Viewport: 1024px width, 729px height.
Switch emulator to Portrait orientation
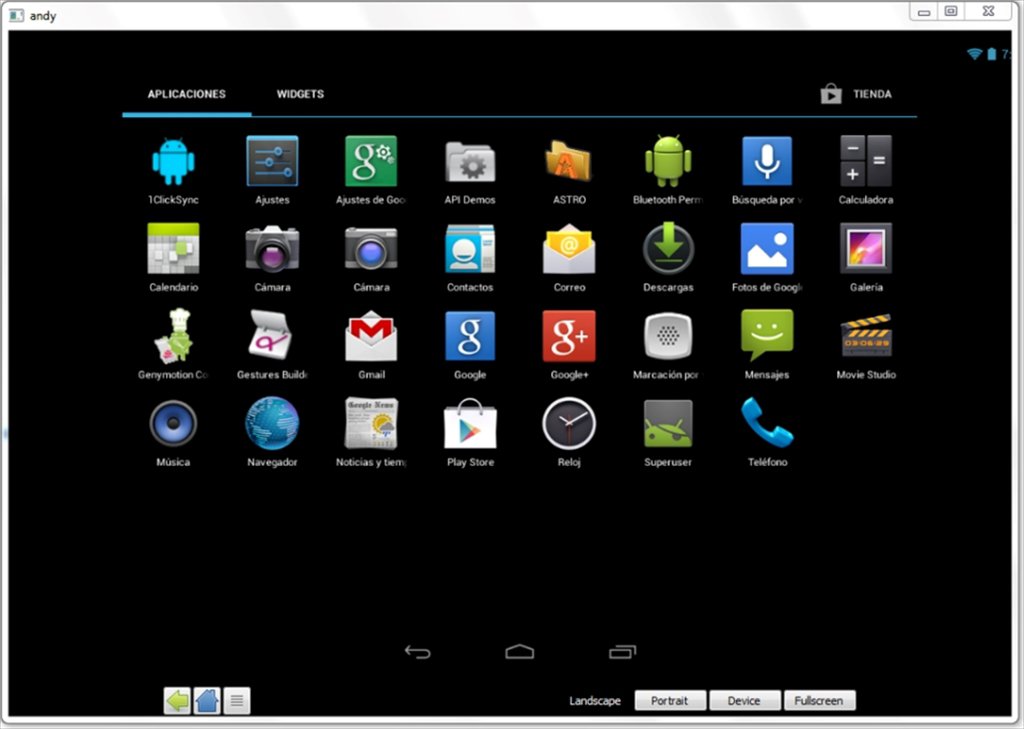click(x=670, y=701)
